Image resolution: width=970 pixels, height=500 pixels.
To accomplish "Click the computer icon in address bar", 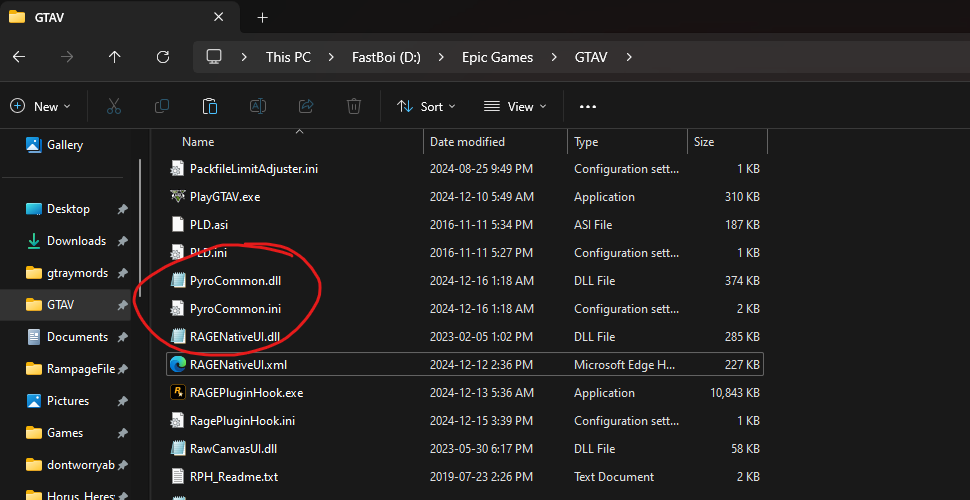I will (214, 57).
